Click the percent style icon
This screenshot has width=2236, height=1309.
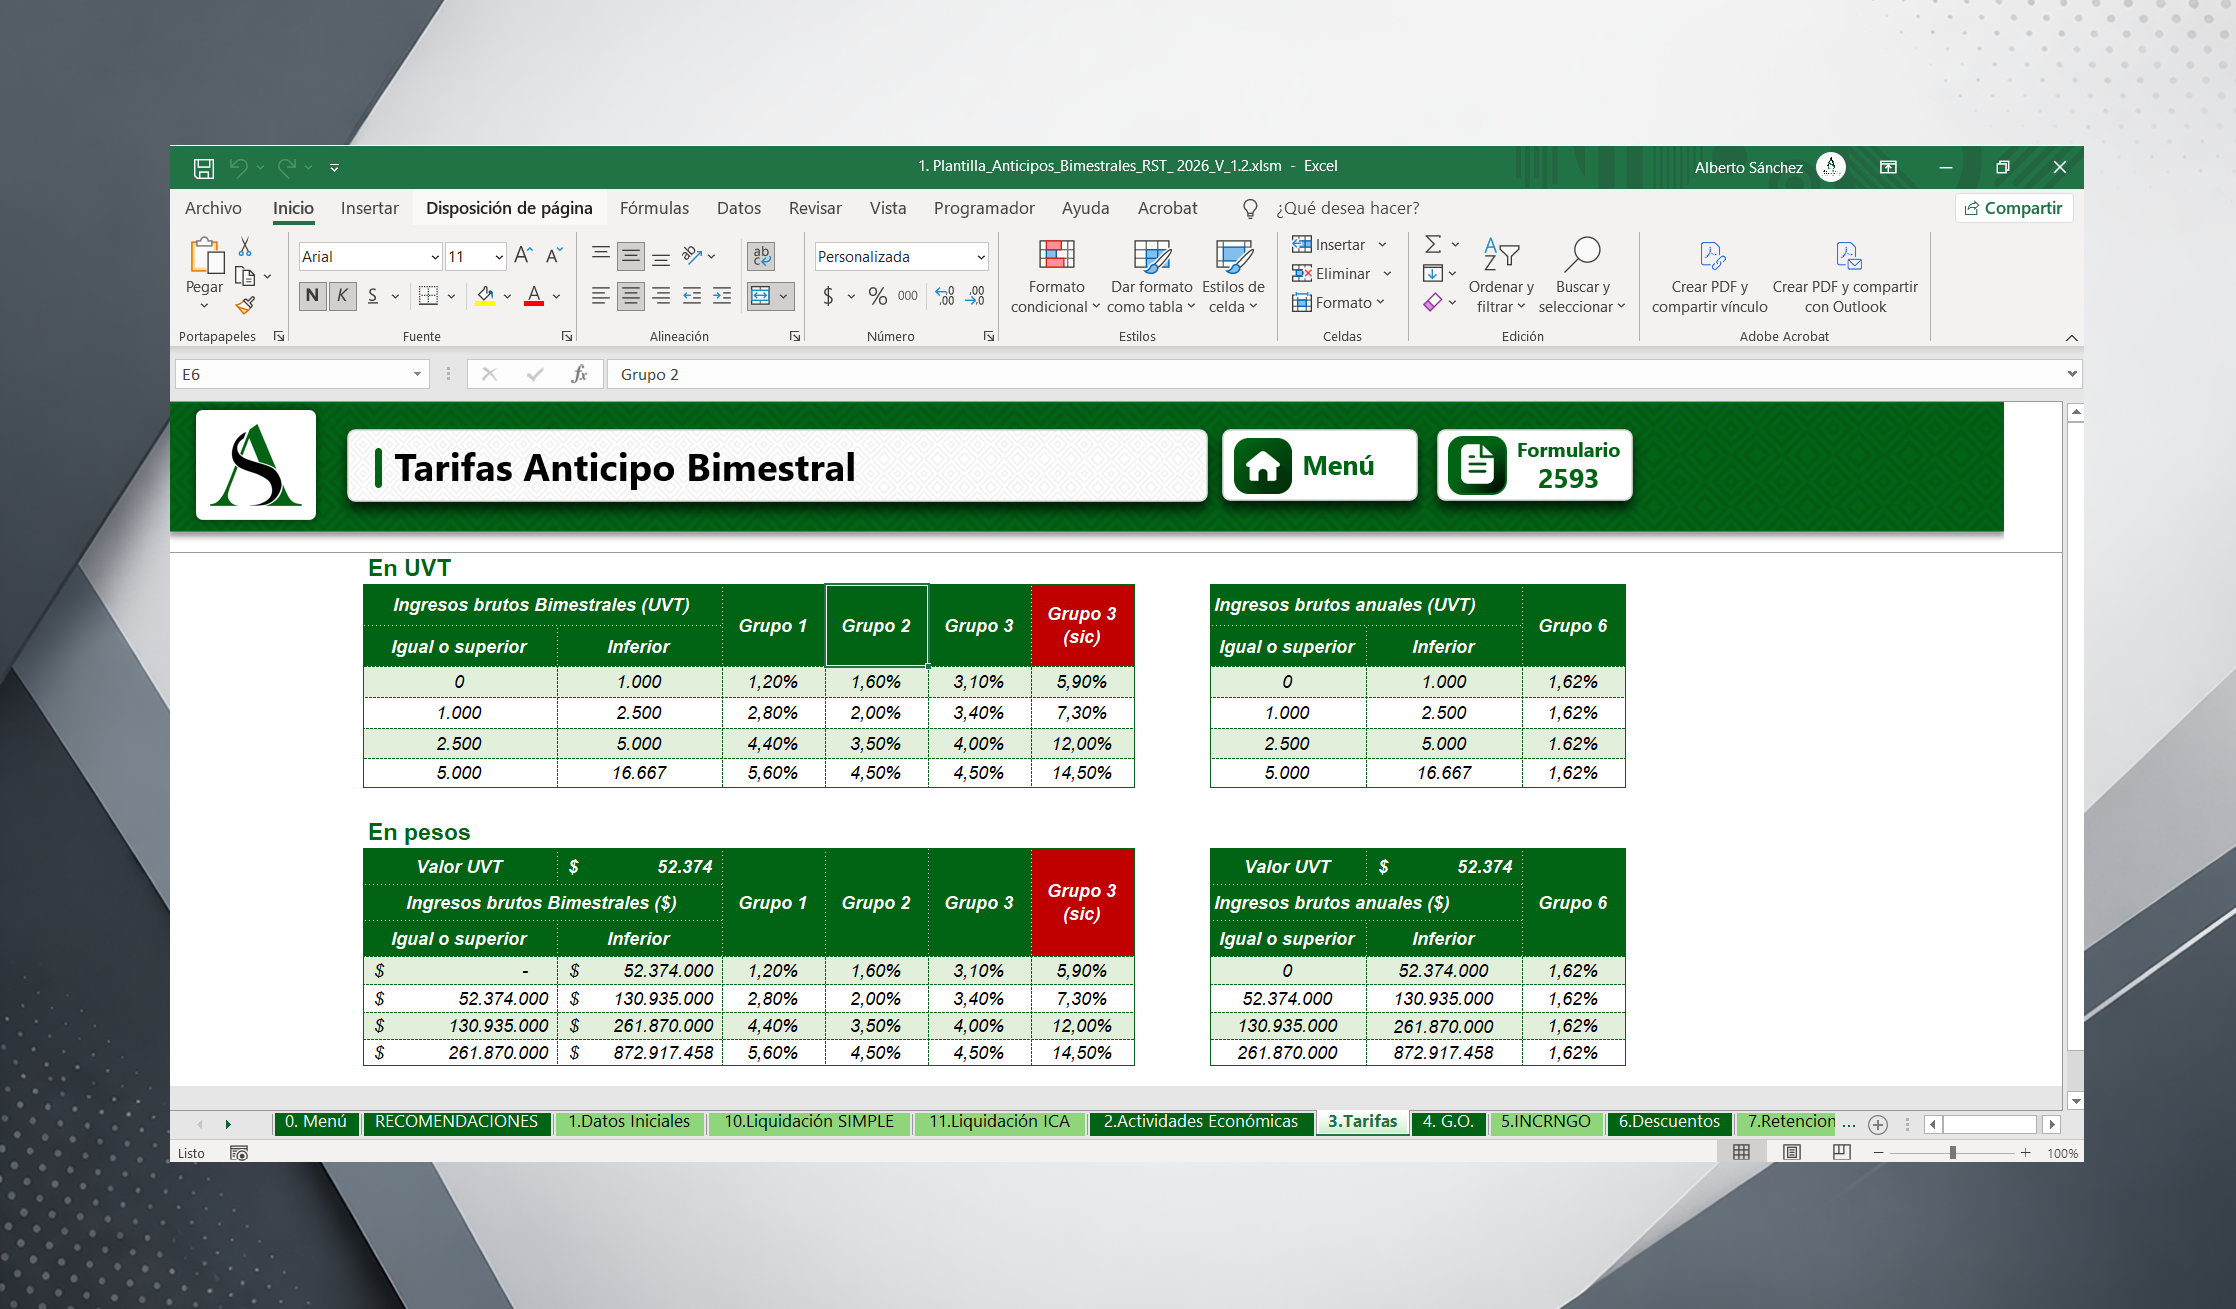(877, 296)
